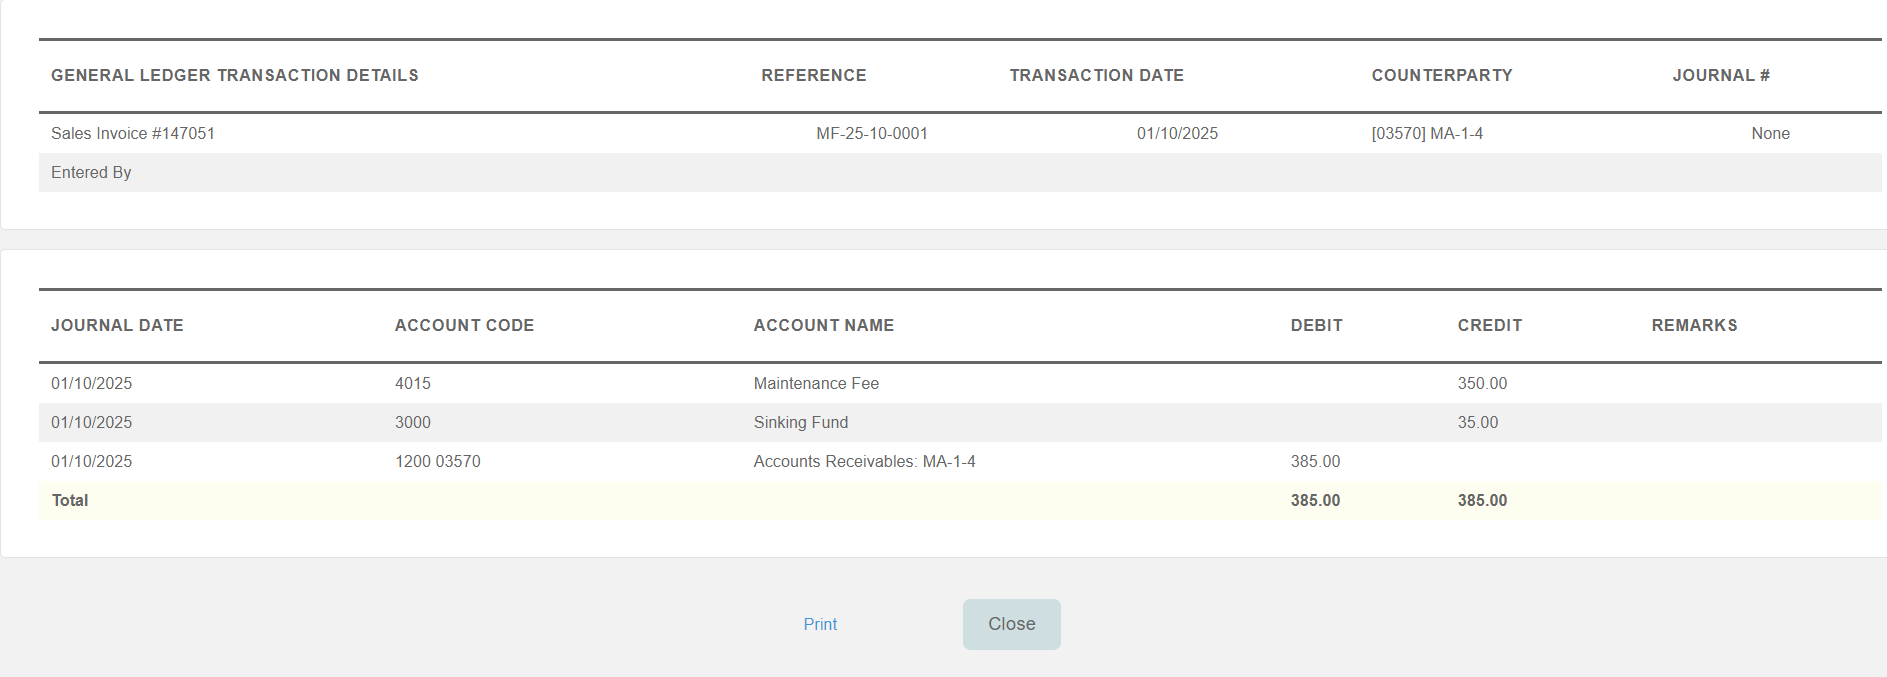
Task: Click Accounts Receivables: MA-1-4 entry
Action: click(864, 462)
